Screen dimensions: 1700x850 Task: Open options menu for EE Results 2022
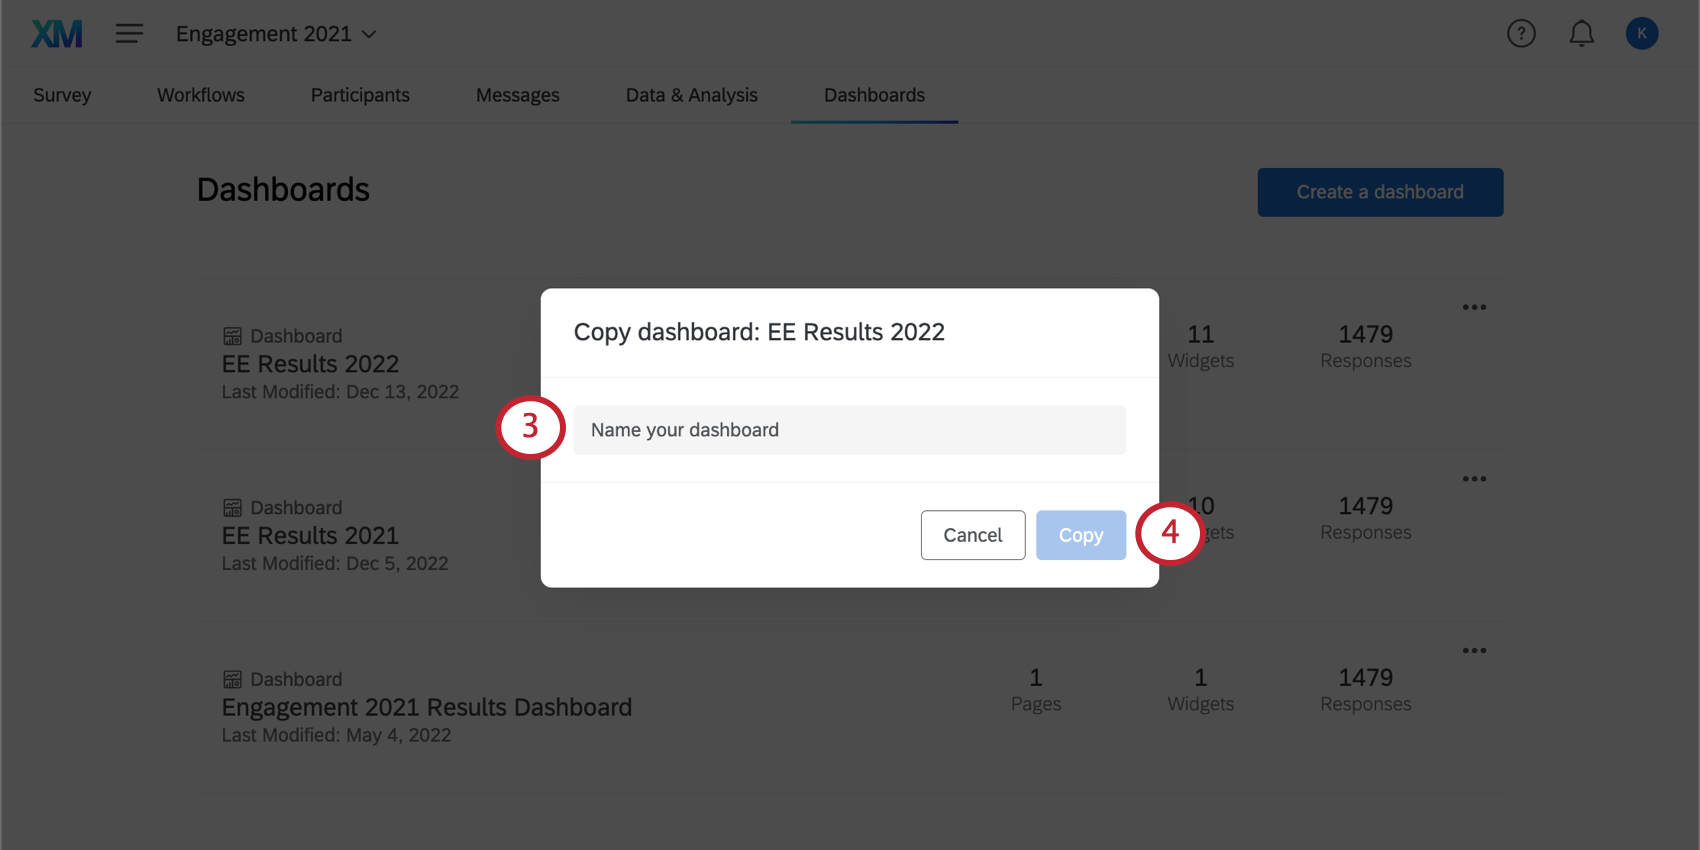(x=1474, y=307)
